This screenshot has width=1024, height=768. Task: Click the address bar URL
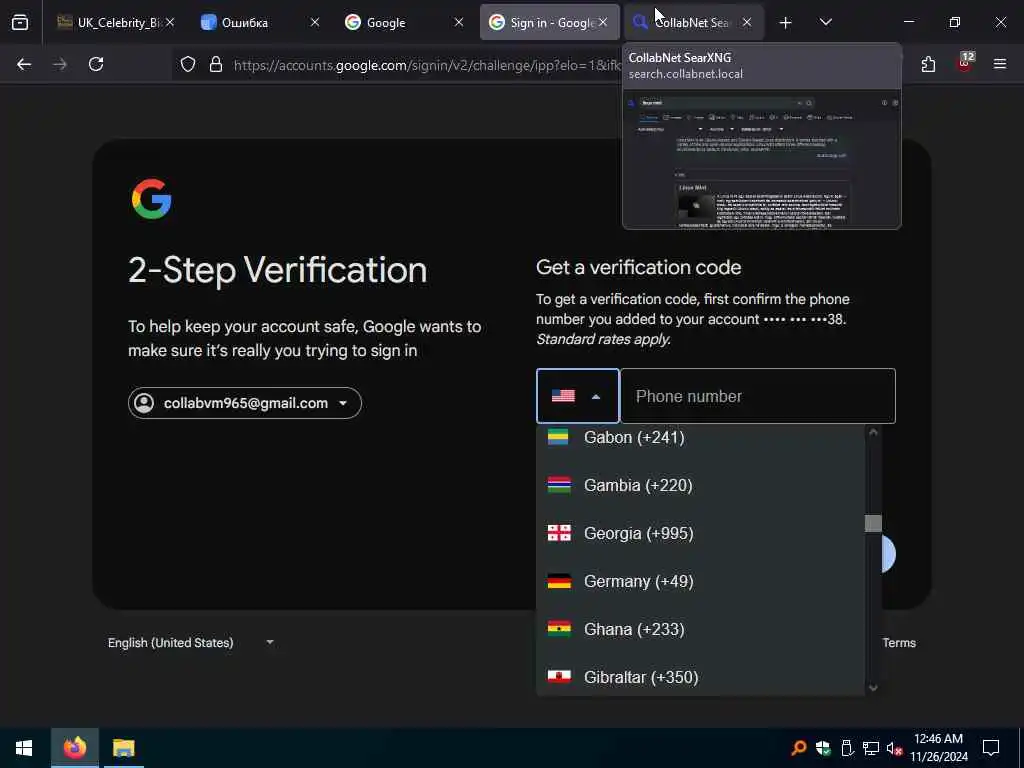coord(426,65)
